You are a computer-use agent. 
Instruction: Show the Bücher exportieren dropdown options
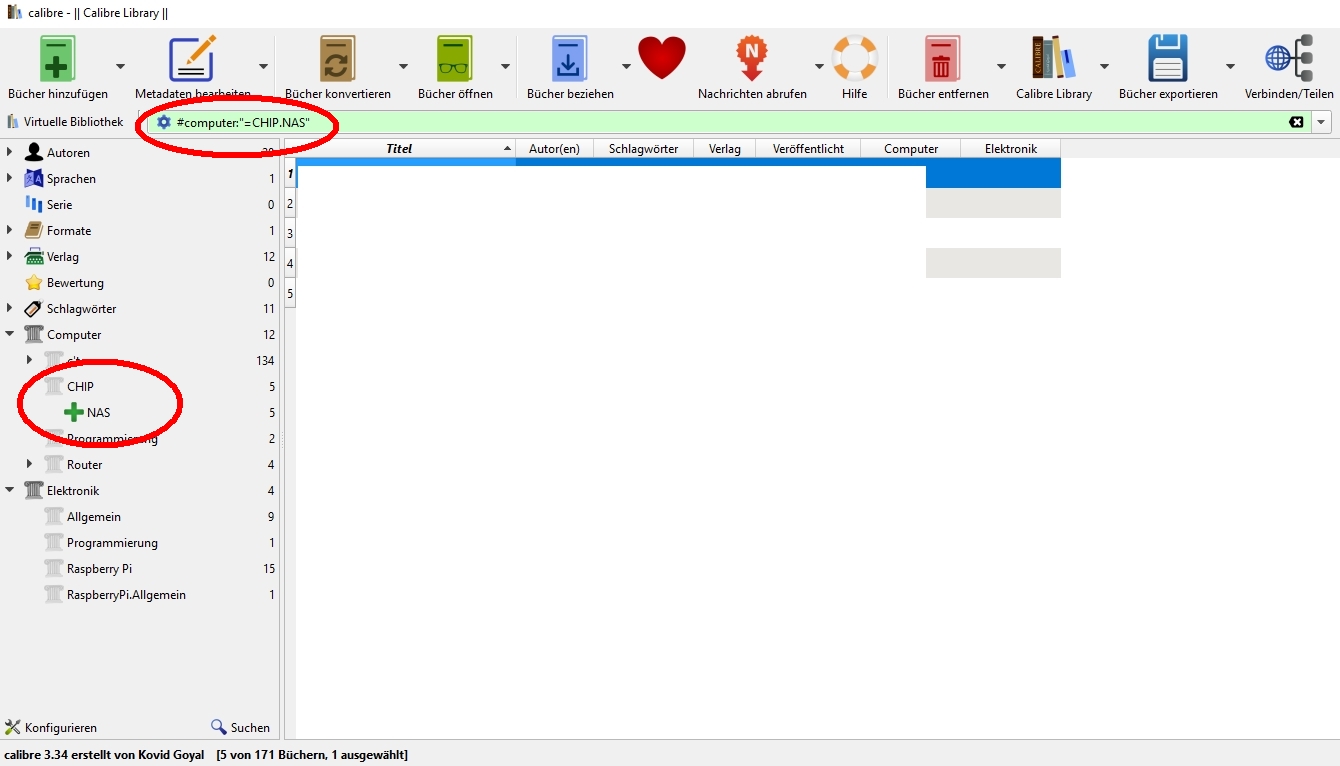[1230, 67]
